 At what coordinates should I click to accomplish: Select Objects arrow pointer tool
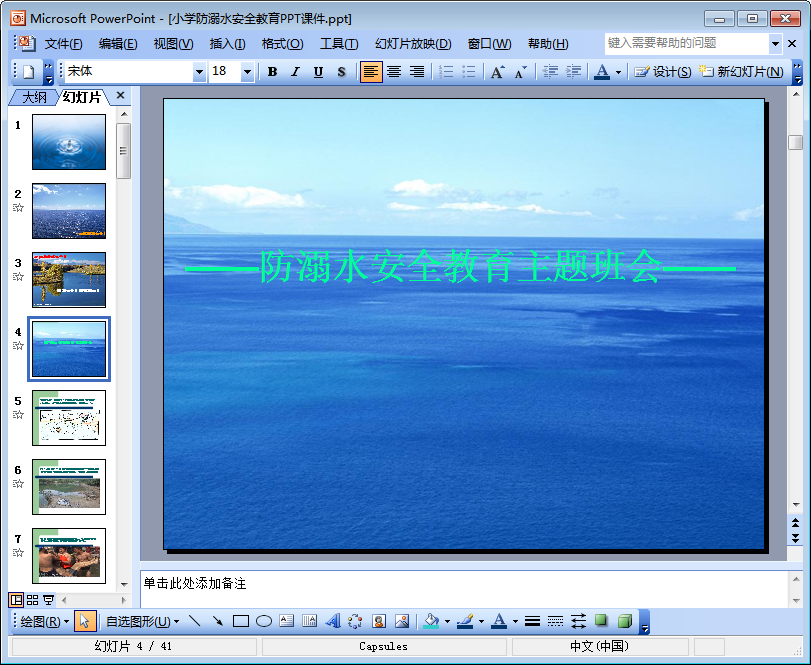(x=85, y=622)
